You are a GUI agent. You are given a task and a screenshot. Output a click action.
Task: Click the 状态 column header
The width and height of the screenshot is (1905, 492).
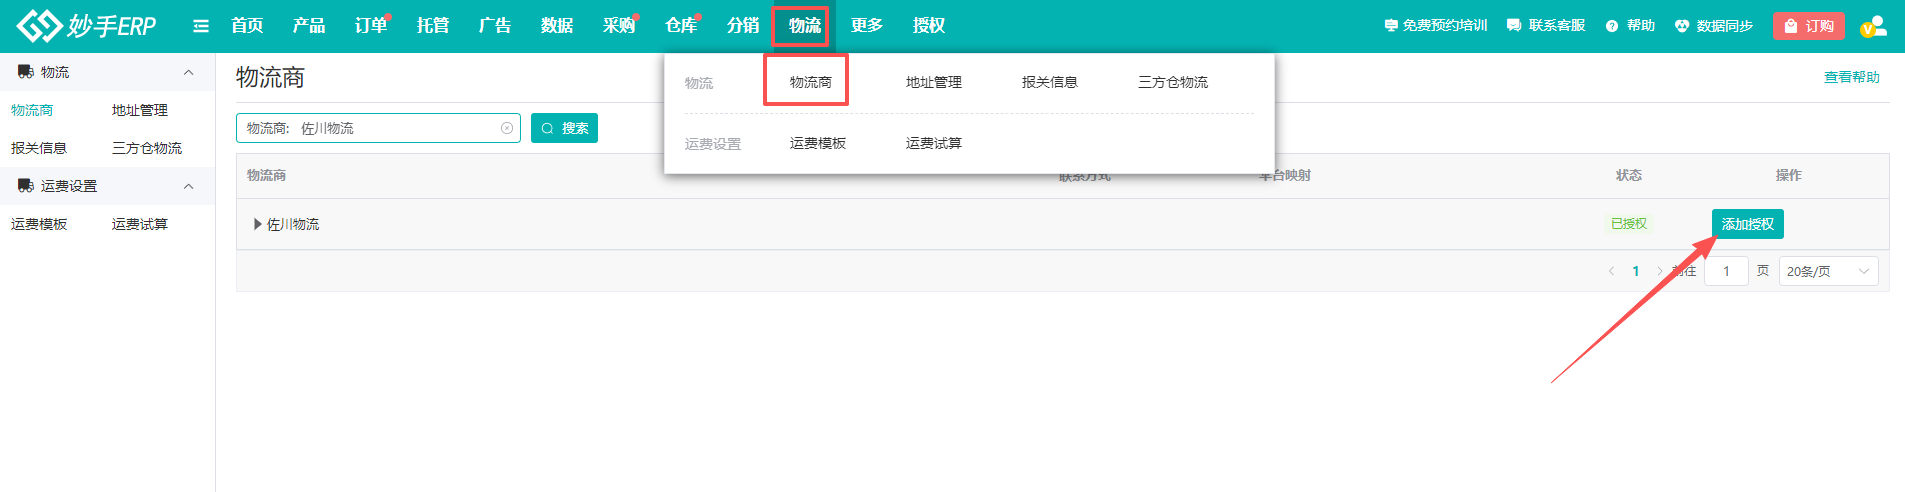[1629, 175]
